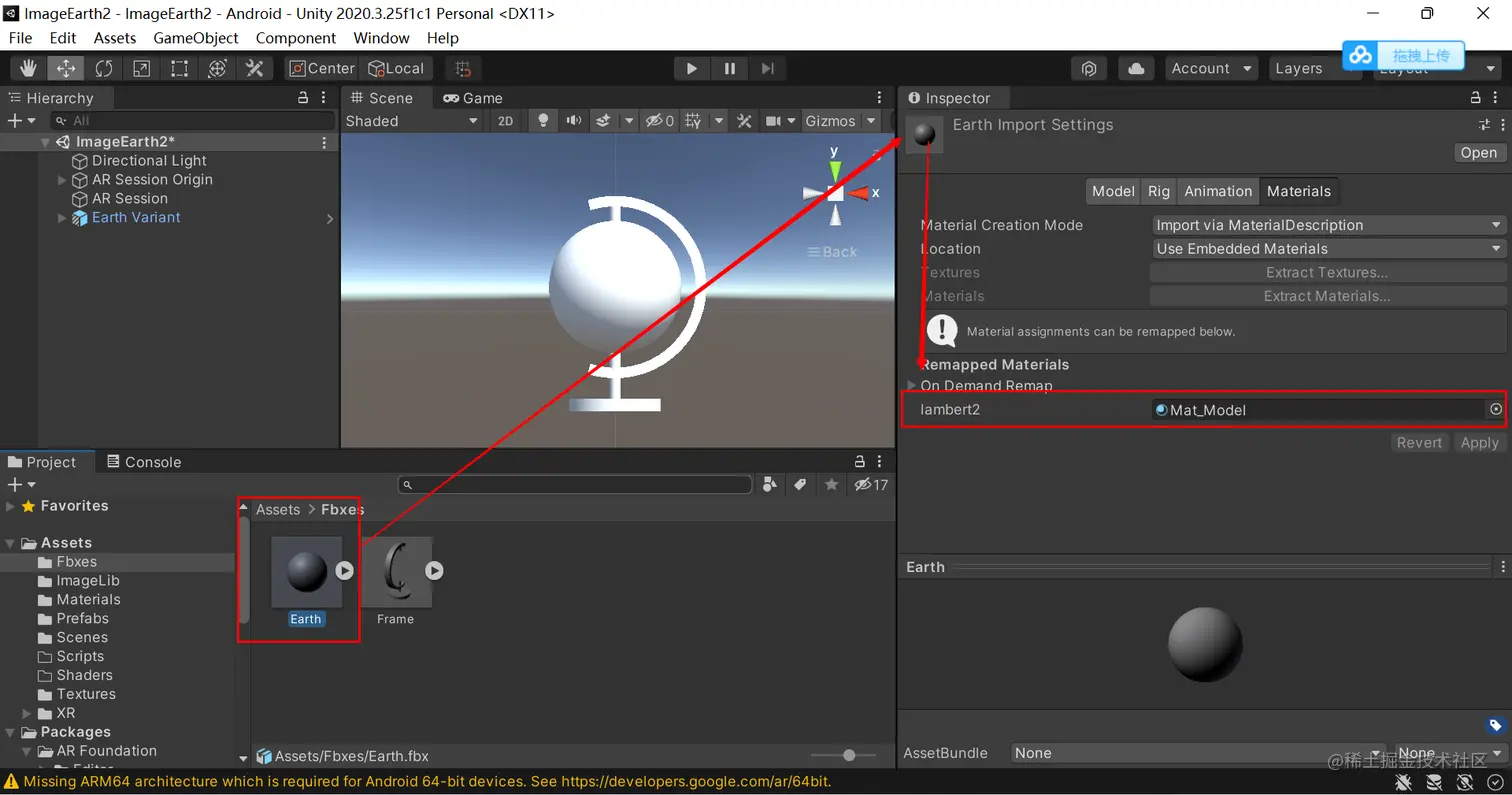Click the grid snapping icon in toolbar

pos(462,68)
